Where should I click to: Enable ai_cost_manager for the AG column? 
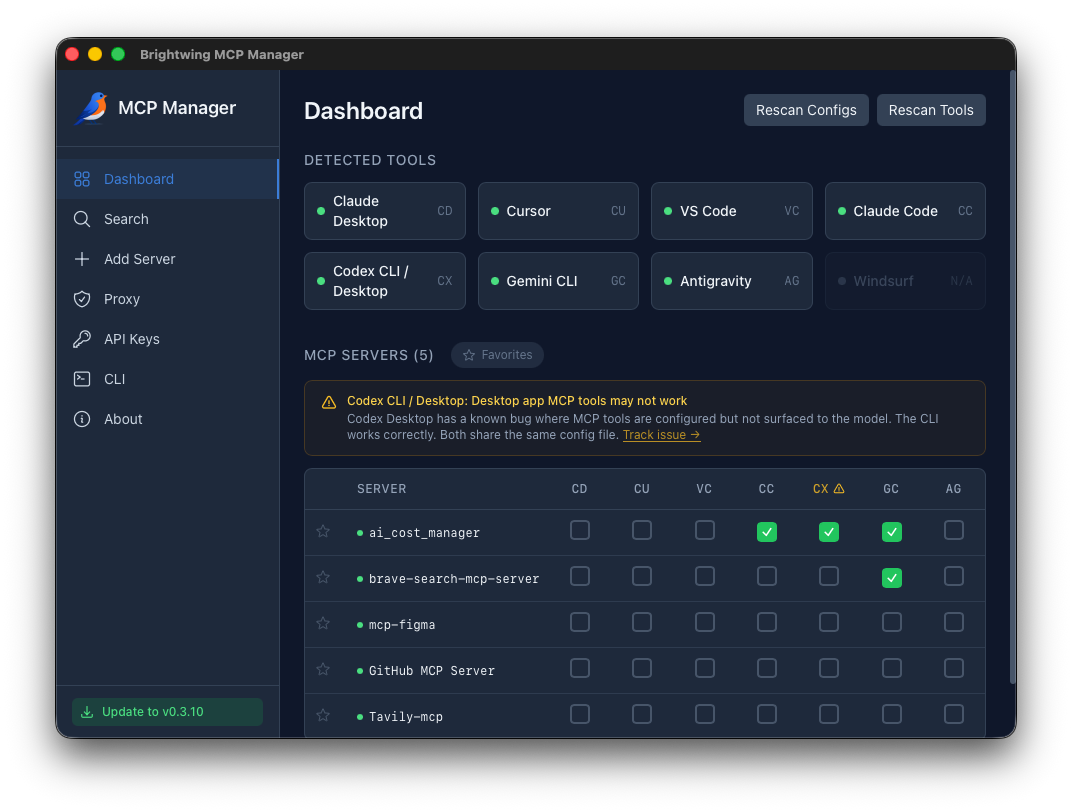953,530
